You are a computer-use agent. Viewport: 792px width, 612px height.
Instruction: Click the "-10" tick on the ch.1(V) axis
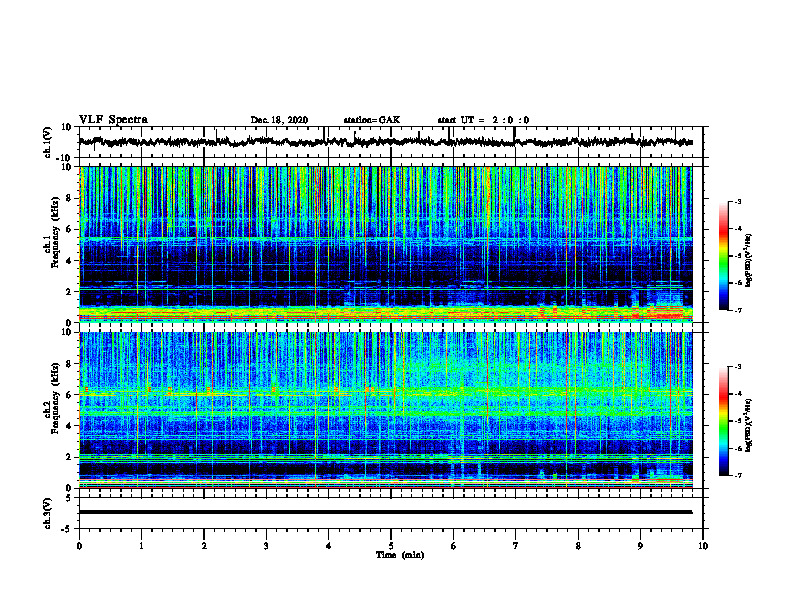[x=65, y=158]
